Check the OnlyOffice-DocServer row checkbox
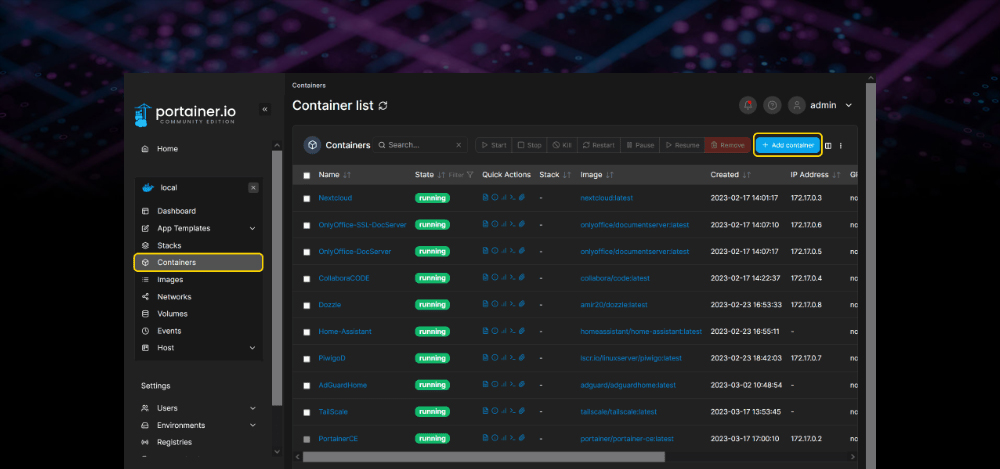This screenshot has width=1000, height=469. (307, 252)
